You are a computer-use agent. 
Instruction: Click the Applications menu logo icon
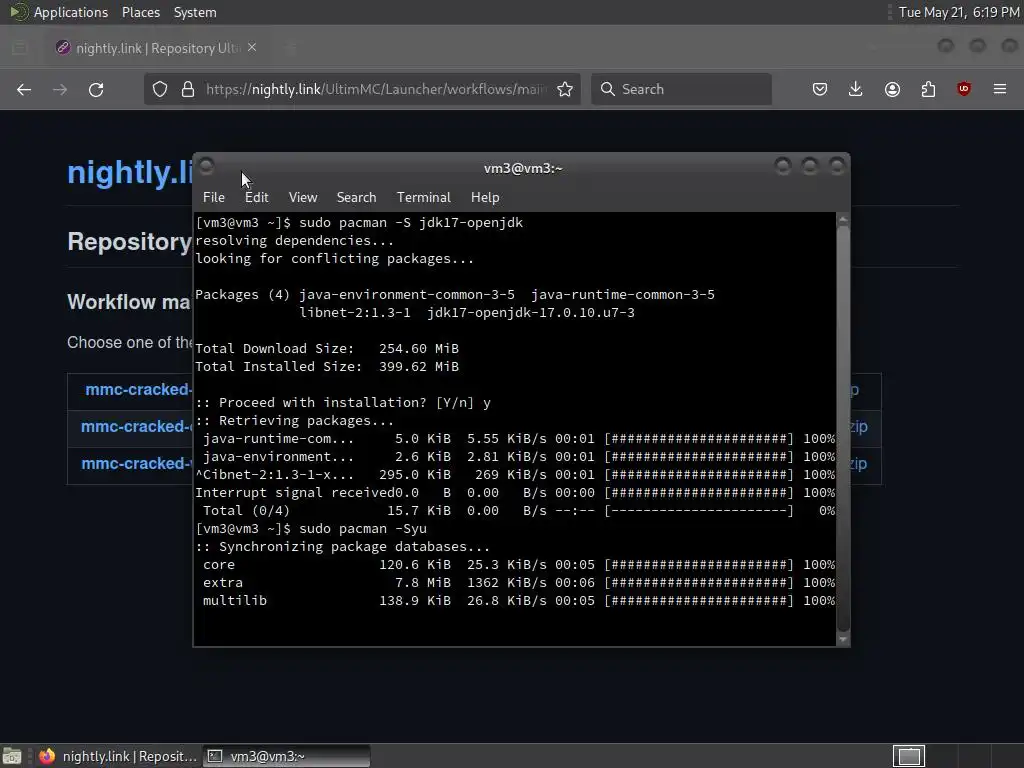click(18, 12)
